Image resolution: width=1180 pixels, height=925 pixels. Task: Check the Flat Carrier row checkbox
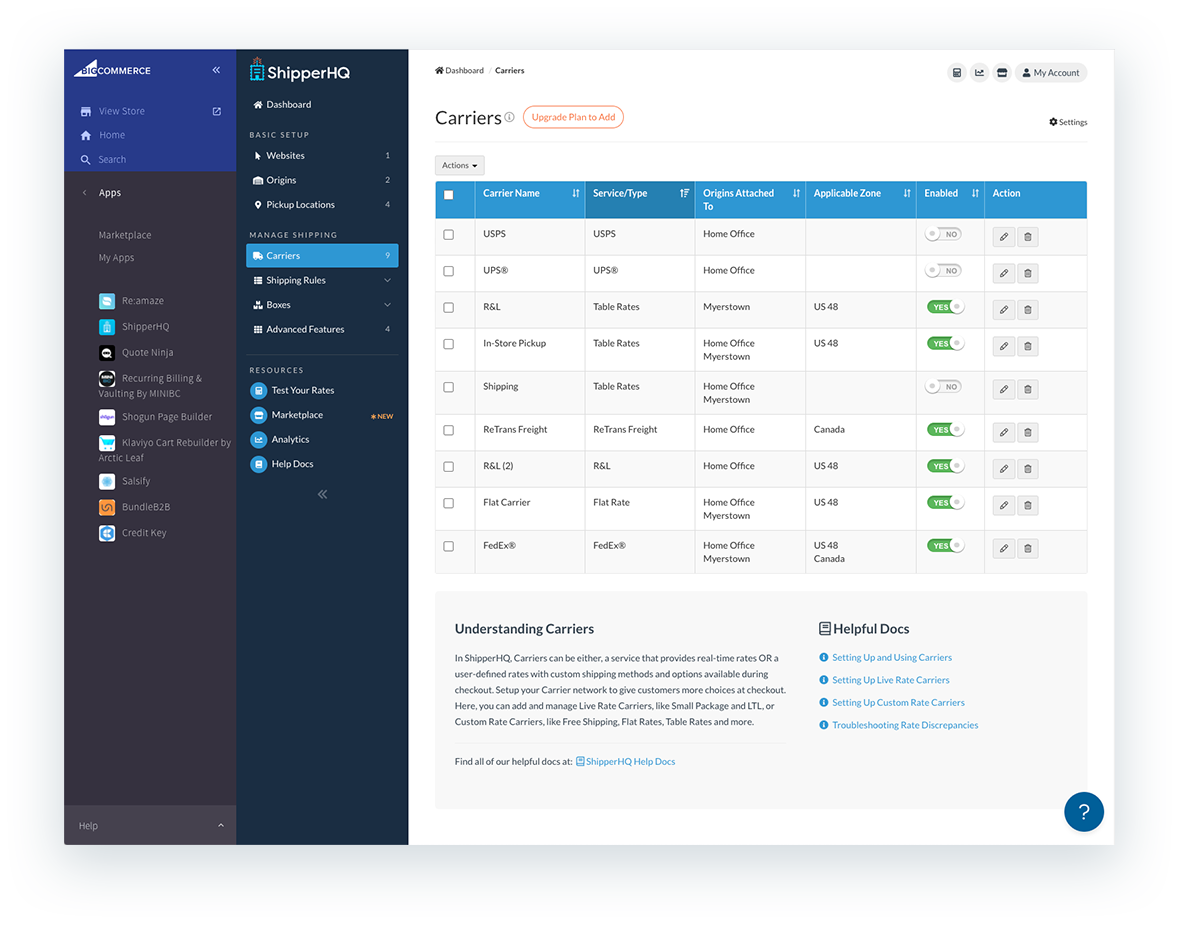point(448,503)
